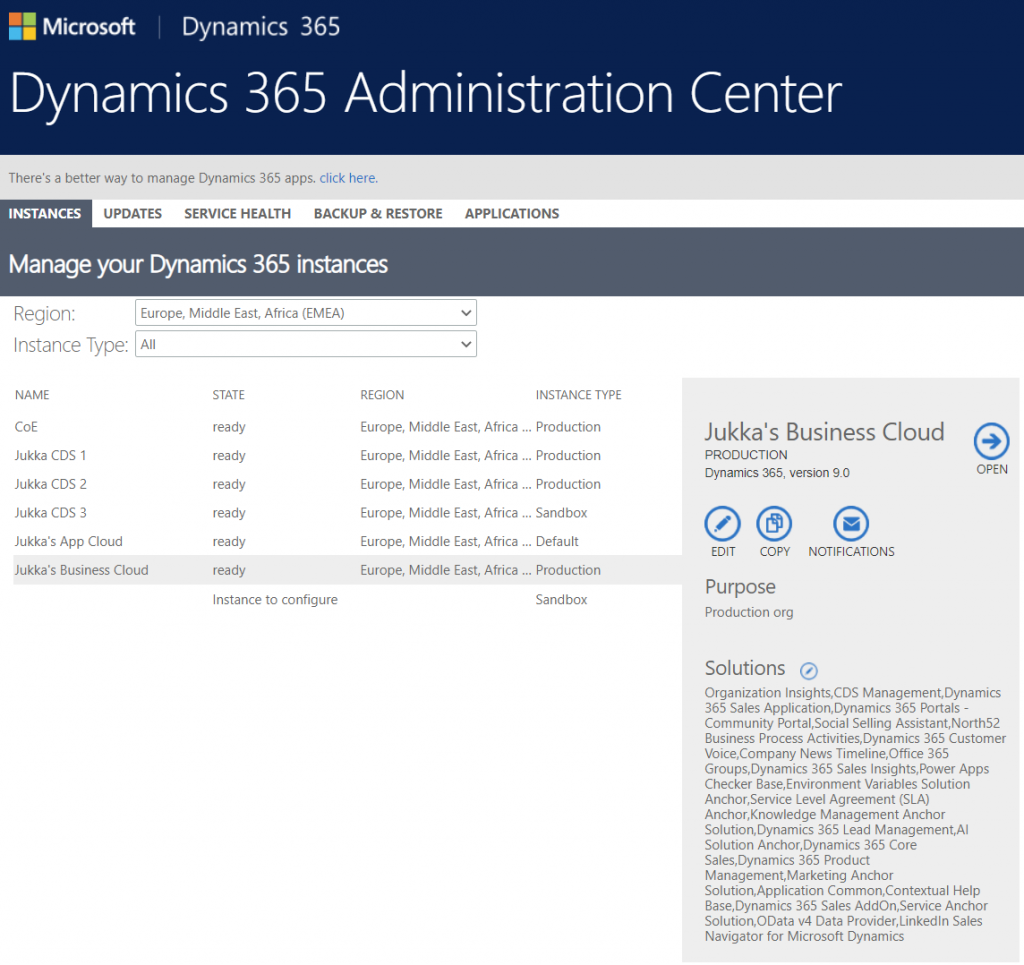Select the Applications tab
1024x965 pixels.
tap(512, 214)
